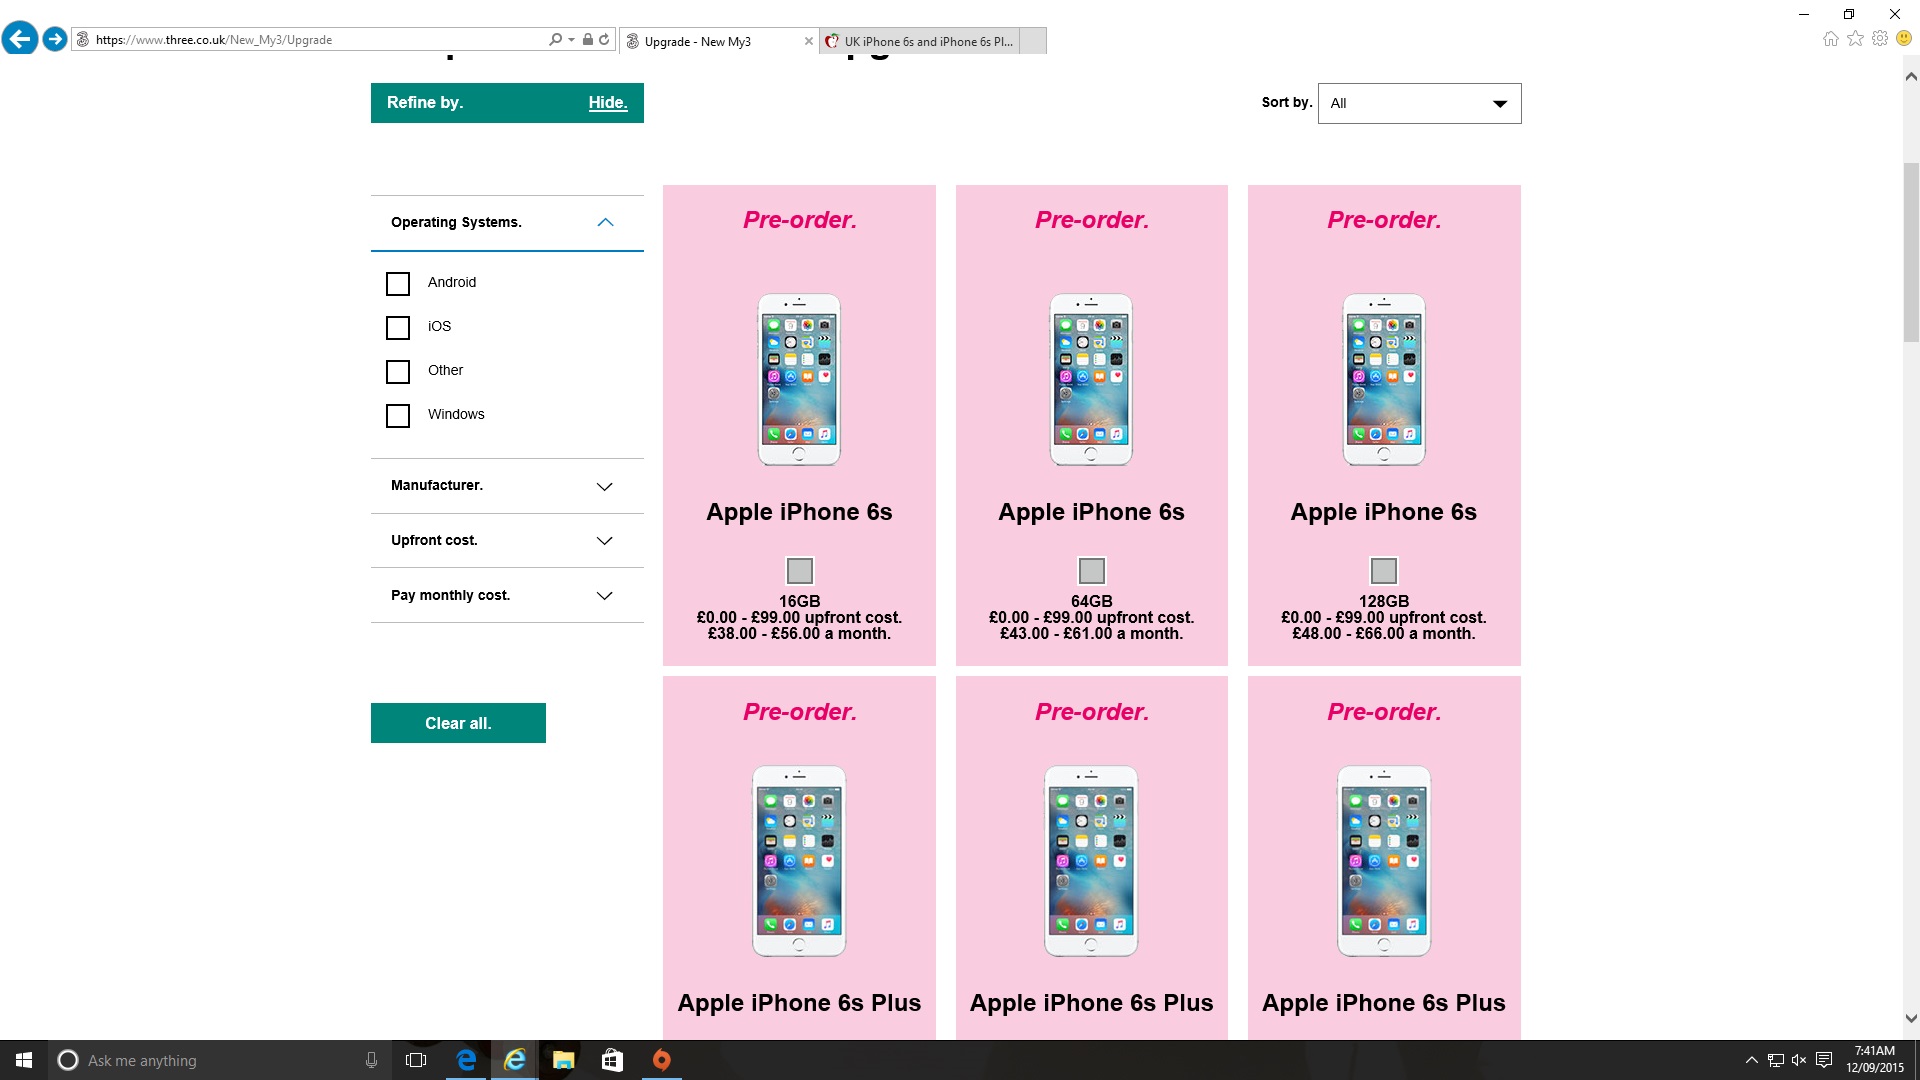Check the Android operating system filter
Image resolution: width=1920 pixels, height=1080 pixels.
tap(398, 284)
